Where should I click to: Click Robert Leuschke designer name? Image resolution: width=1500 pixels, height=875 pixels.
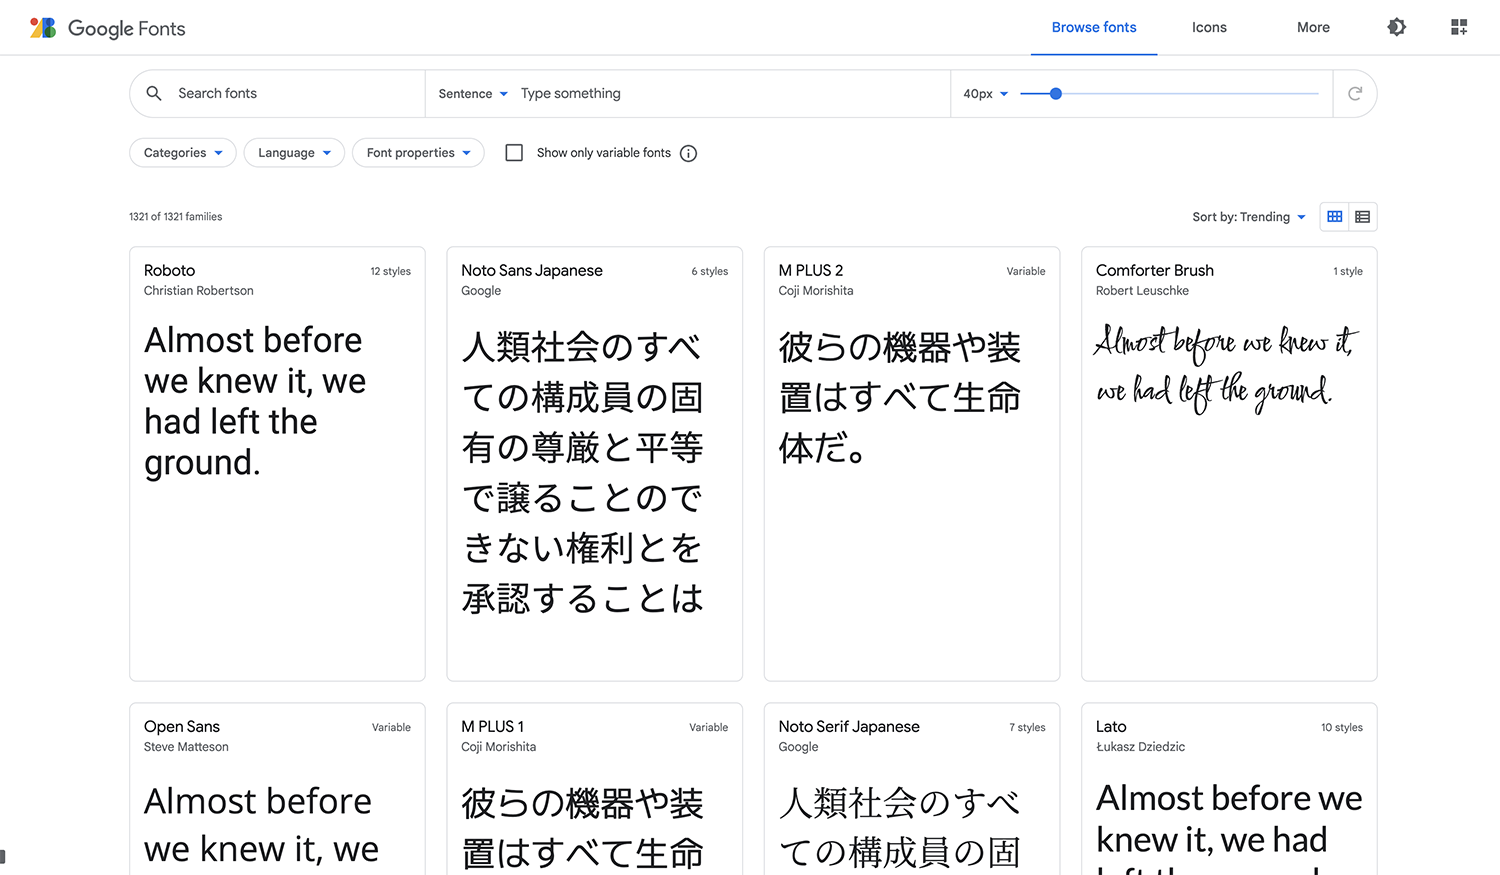(1142, 291)
